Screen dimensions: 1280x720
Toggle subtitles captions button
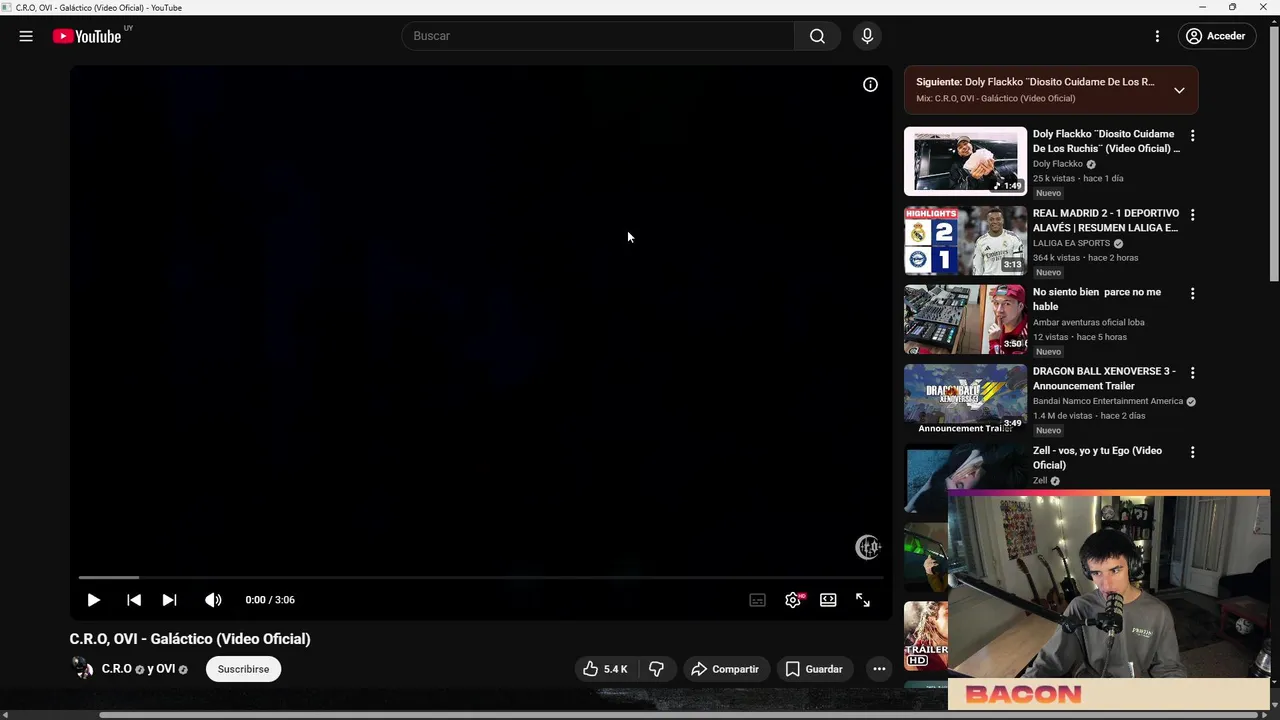(x=757, y=600)
